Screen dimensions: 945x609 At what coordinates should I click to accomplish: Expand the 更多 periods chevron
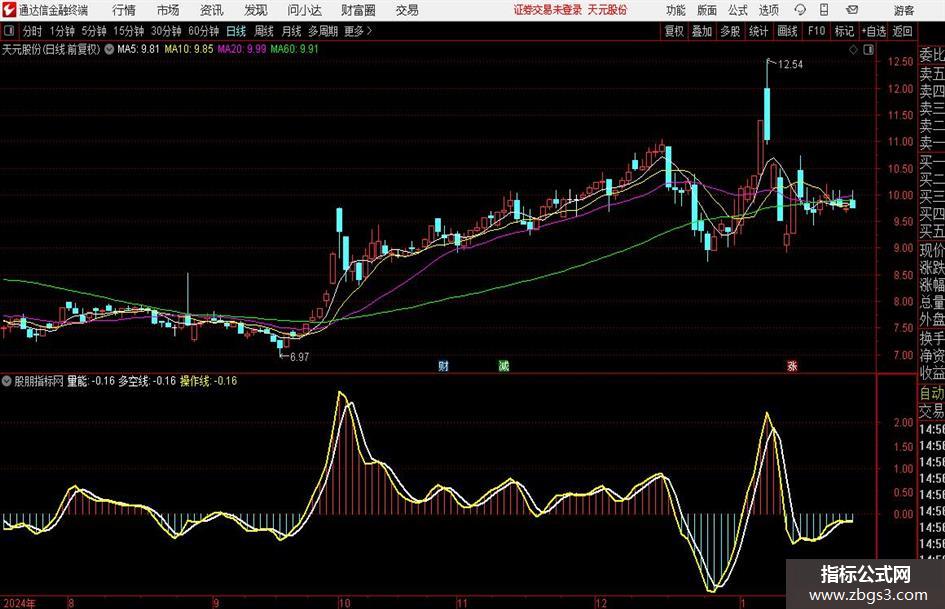point(369,31)
